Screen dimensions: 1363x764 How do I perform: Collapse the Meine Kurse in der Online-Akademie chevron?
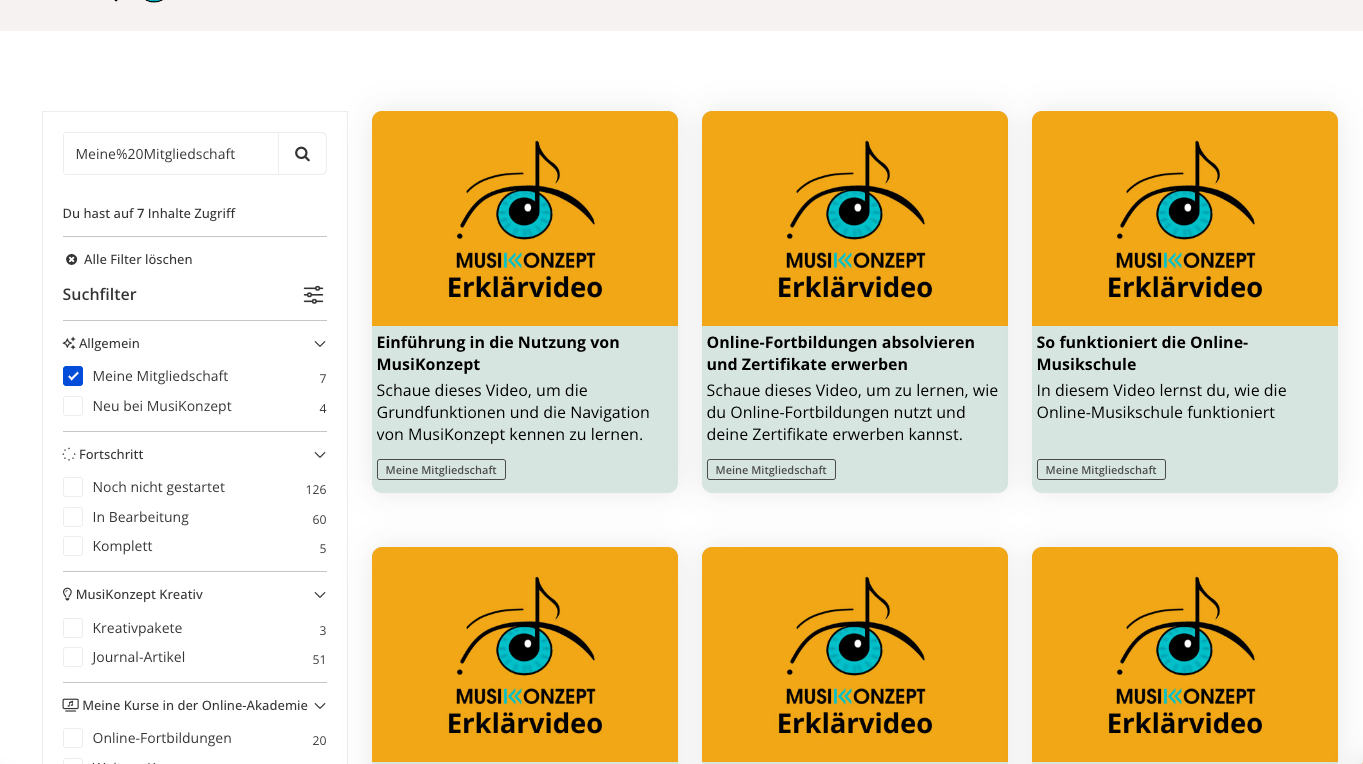pyautogui.click(x=320, y=706)
